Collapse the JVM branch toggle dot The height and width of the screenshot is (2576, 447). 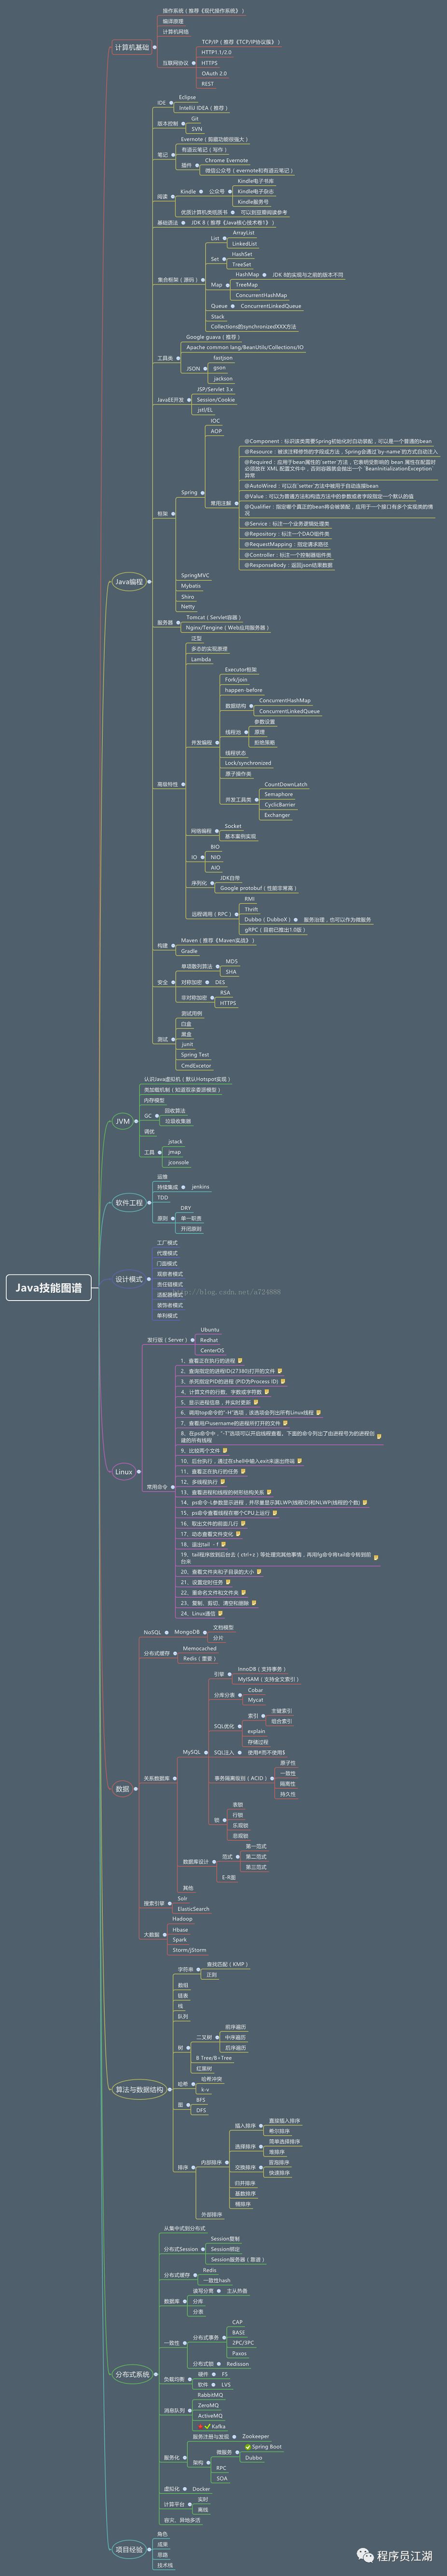(x=137, y=1121)
